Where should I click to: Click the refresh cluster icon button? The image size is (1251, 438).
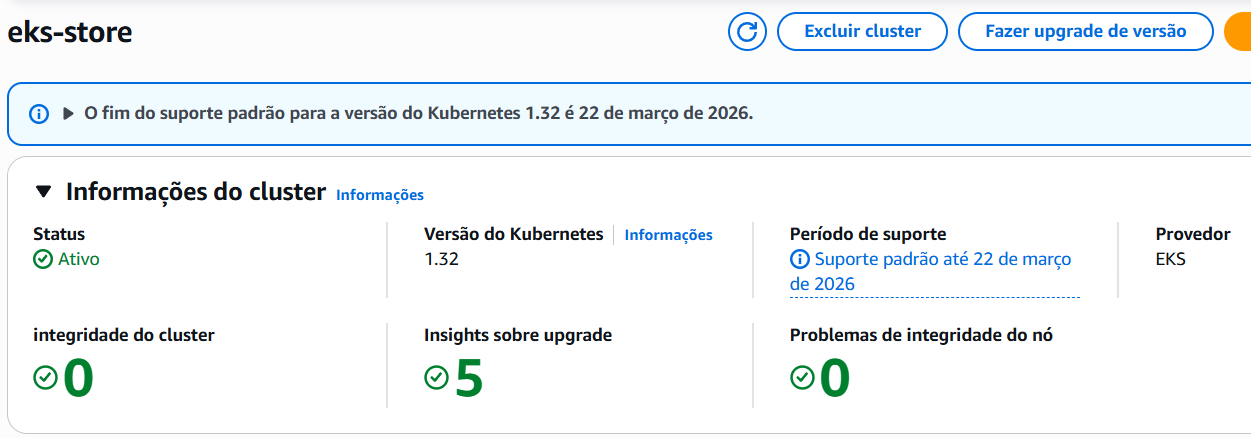[x=746, y=31]
